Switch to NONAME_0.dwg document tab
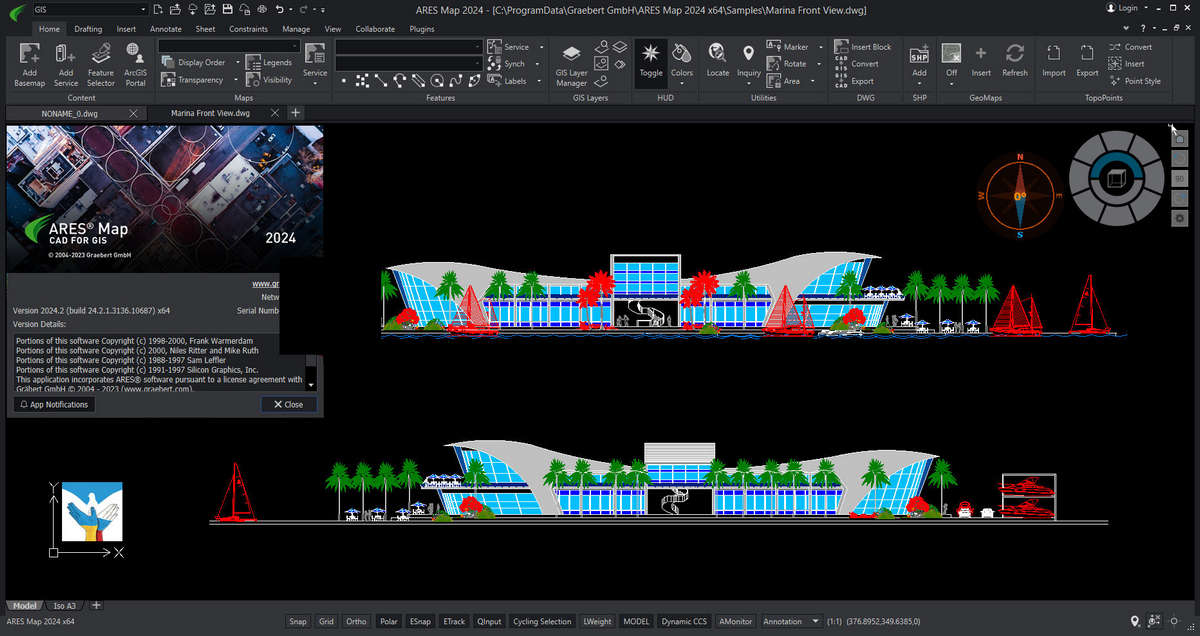The image size is (1200, 636). (x=69, y=113)
